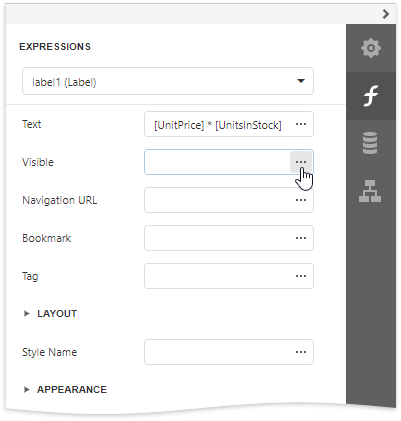Click the Navigation URL label
401x421 pixels.
(60, 200)
